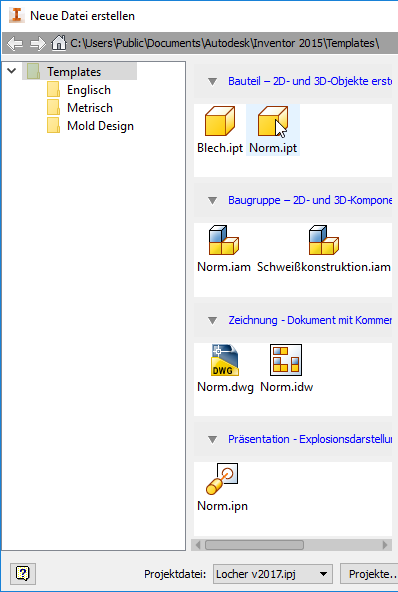Click the scrollbar right arrow
The image size is (398, 592).
click(385, 545)
